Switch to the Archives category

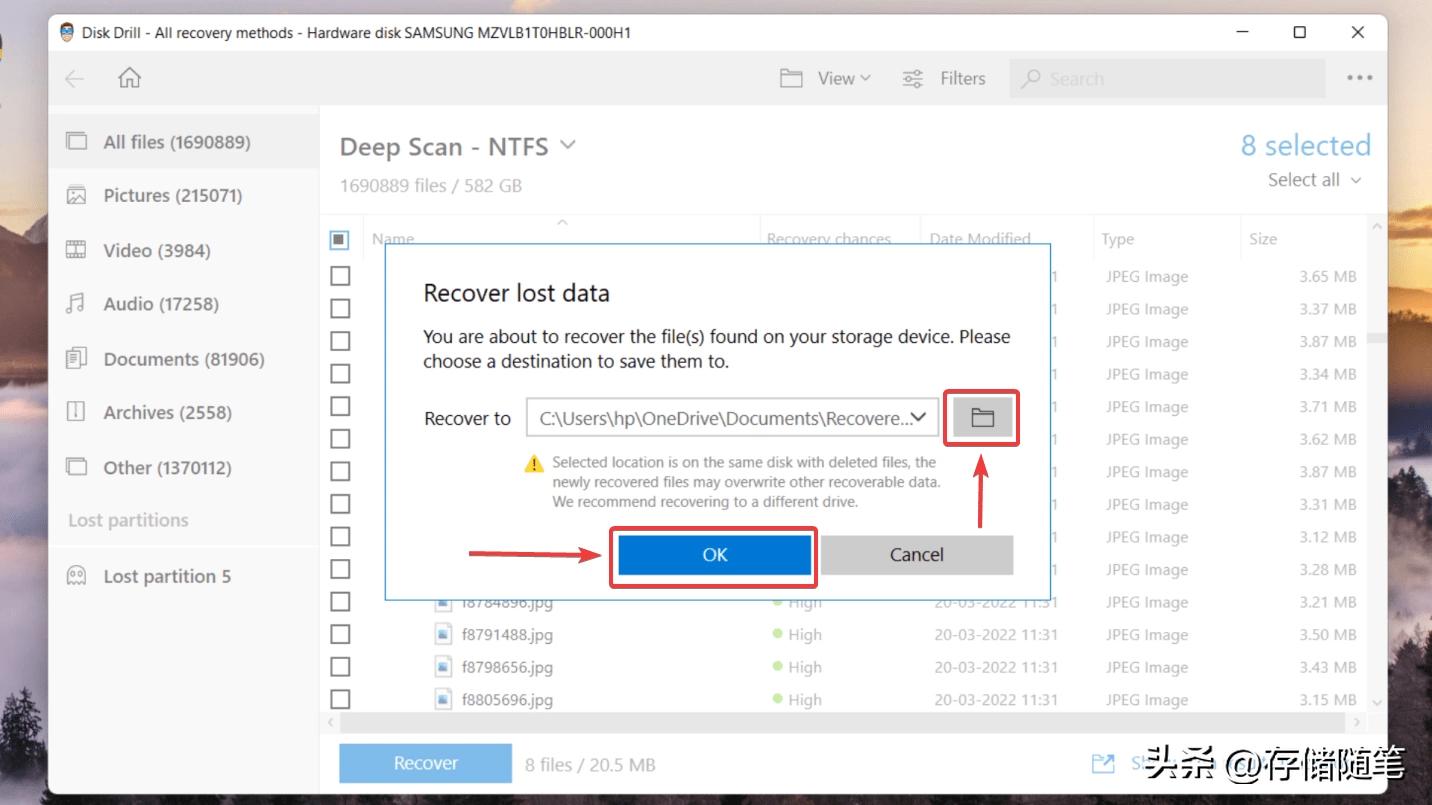pos(167,412)
